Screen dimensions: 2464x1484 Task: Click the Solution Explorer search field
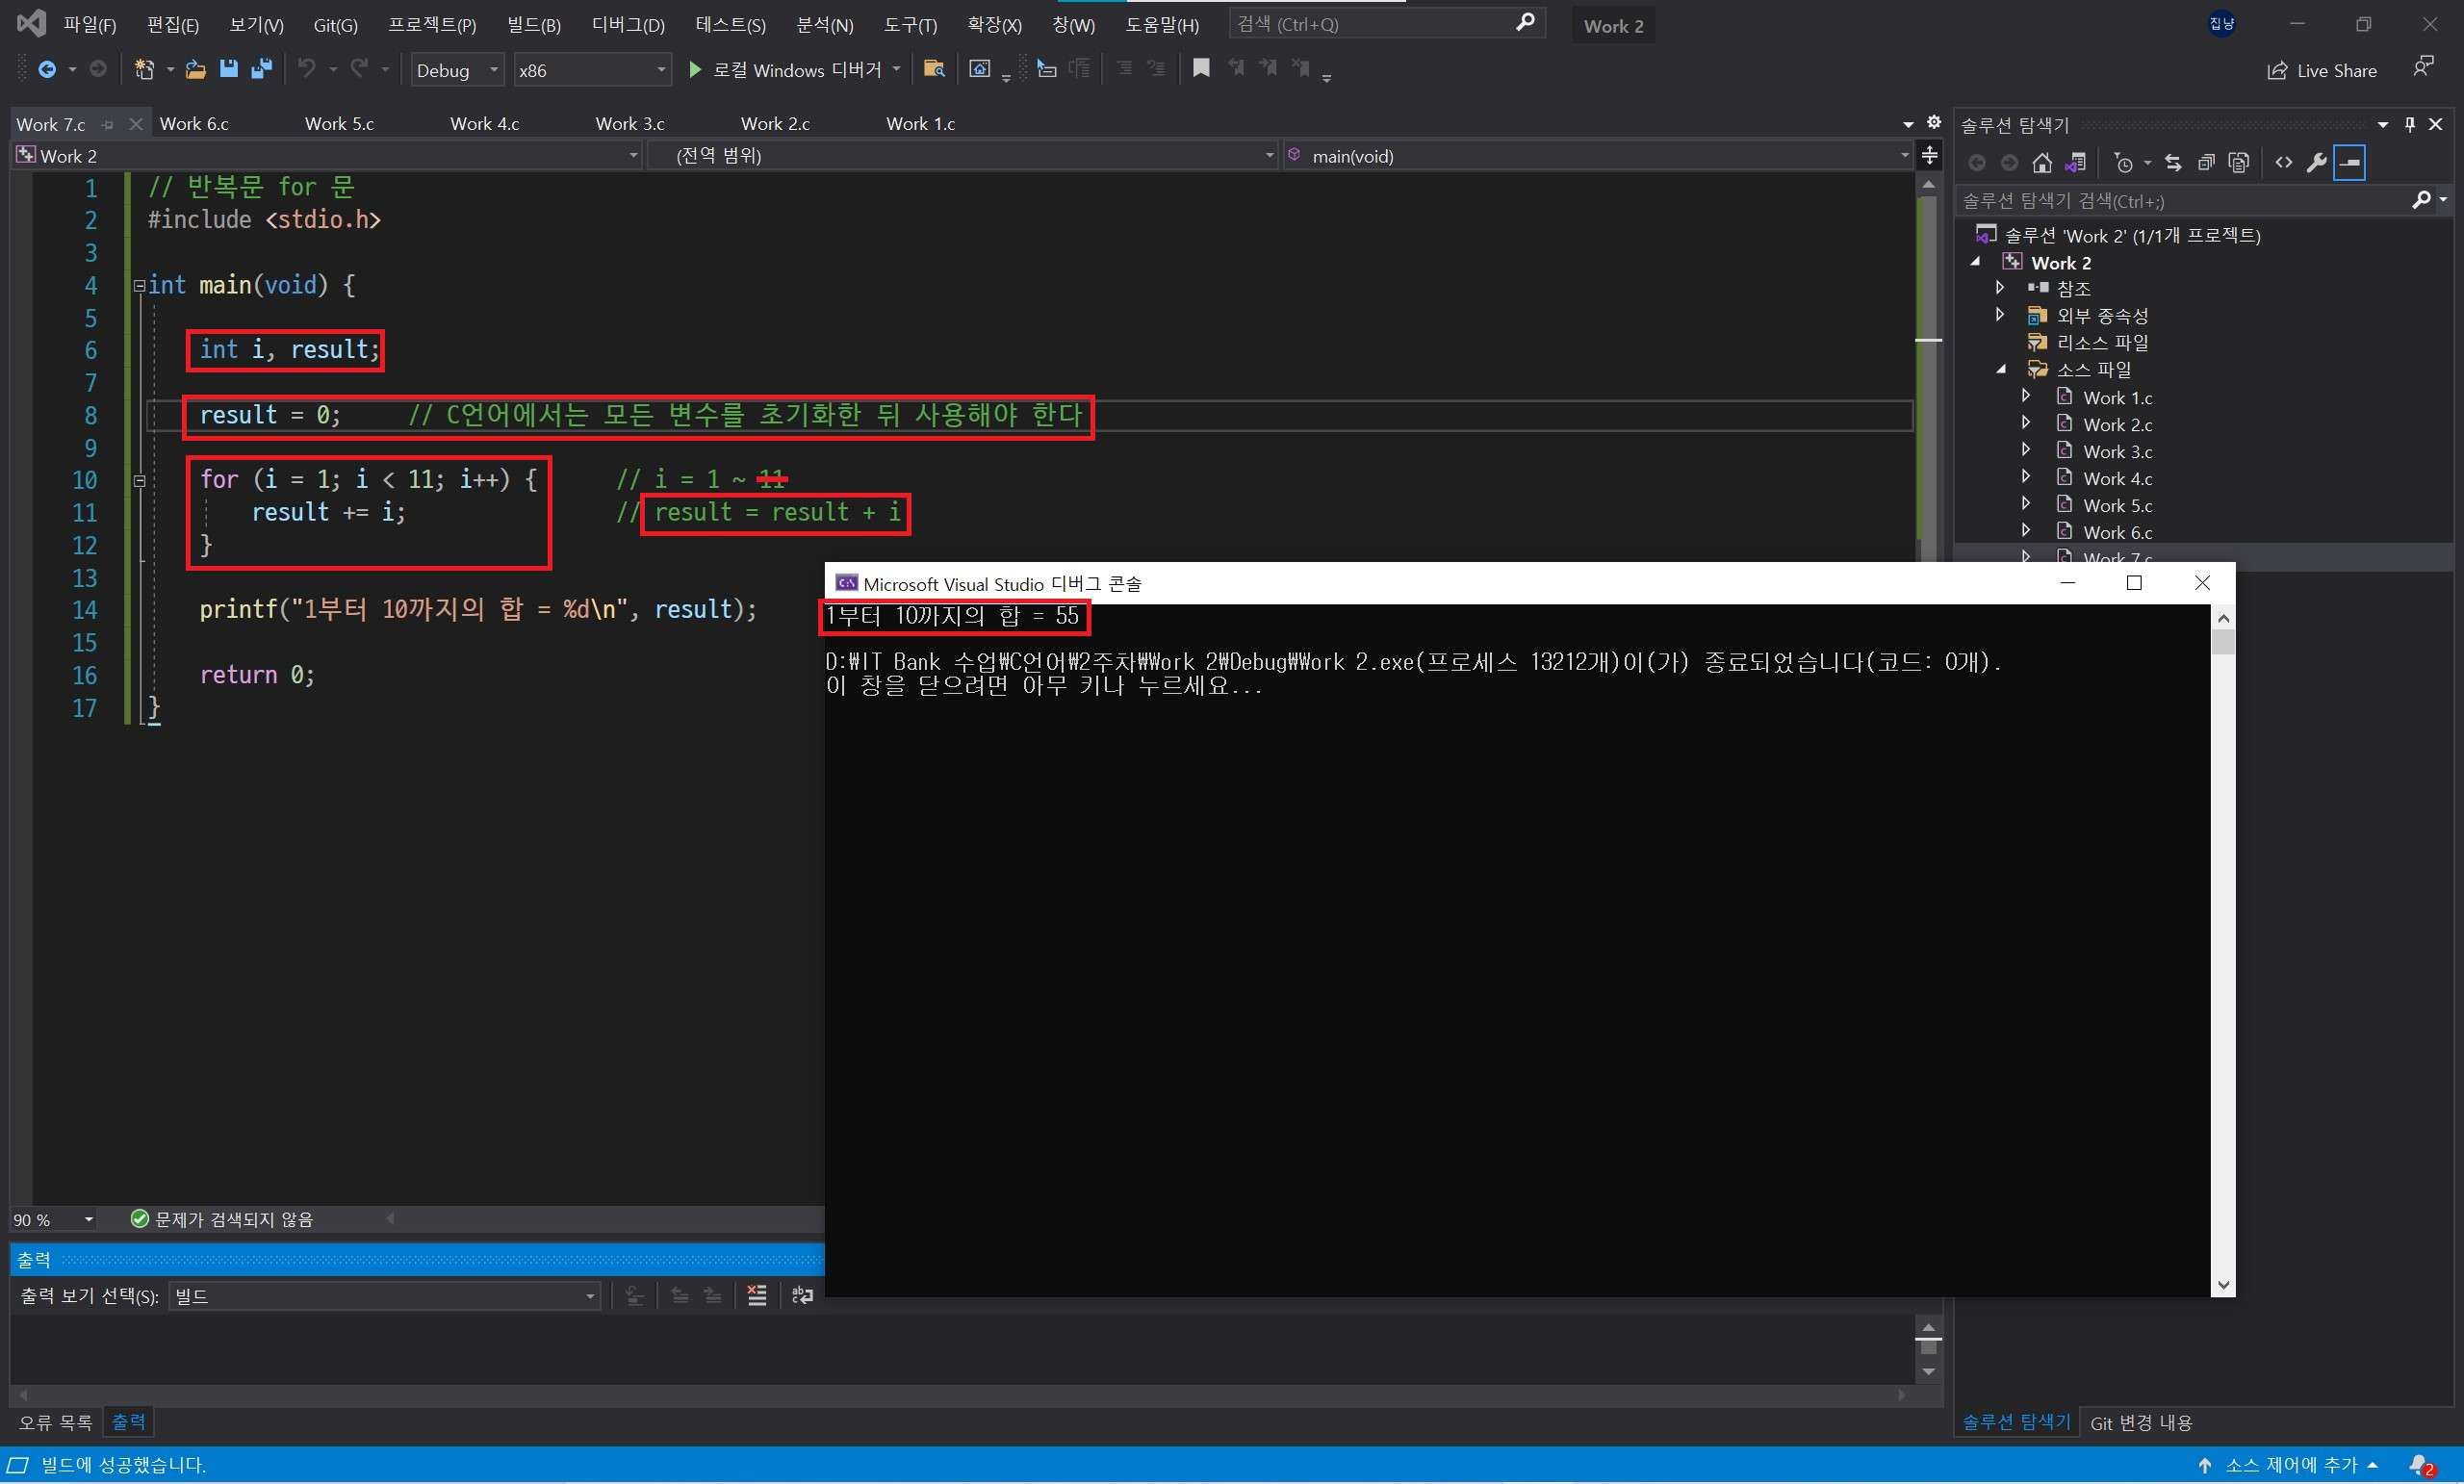[x=2180, y=201]
